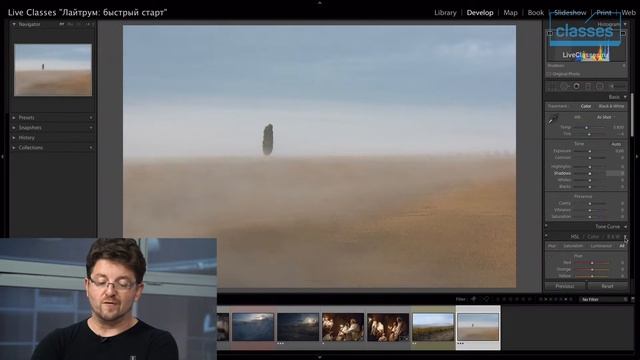Image resolution: width=640 pixels, height=360 pixels.
Task: Expand the Snapshots panel
Action: (x=14, y=128)
